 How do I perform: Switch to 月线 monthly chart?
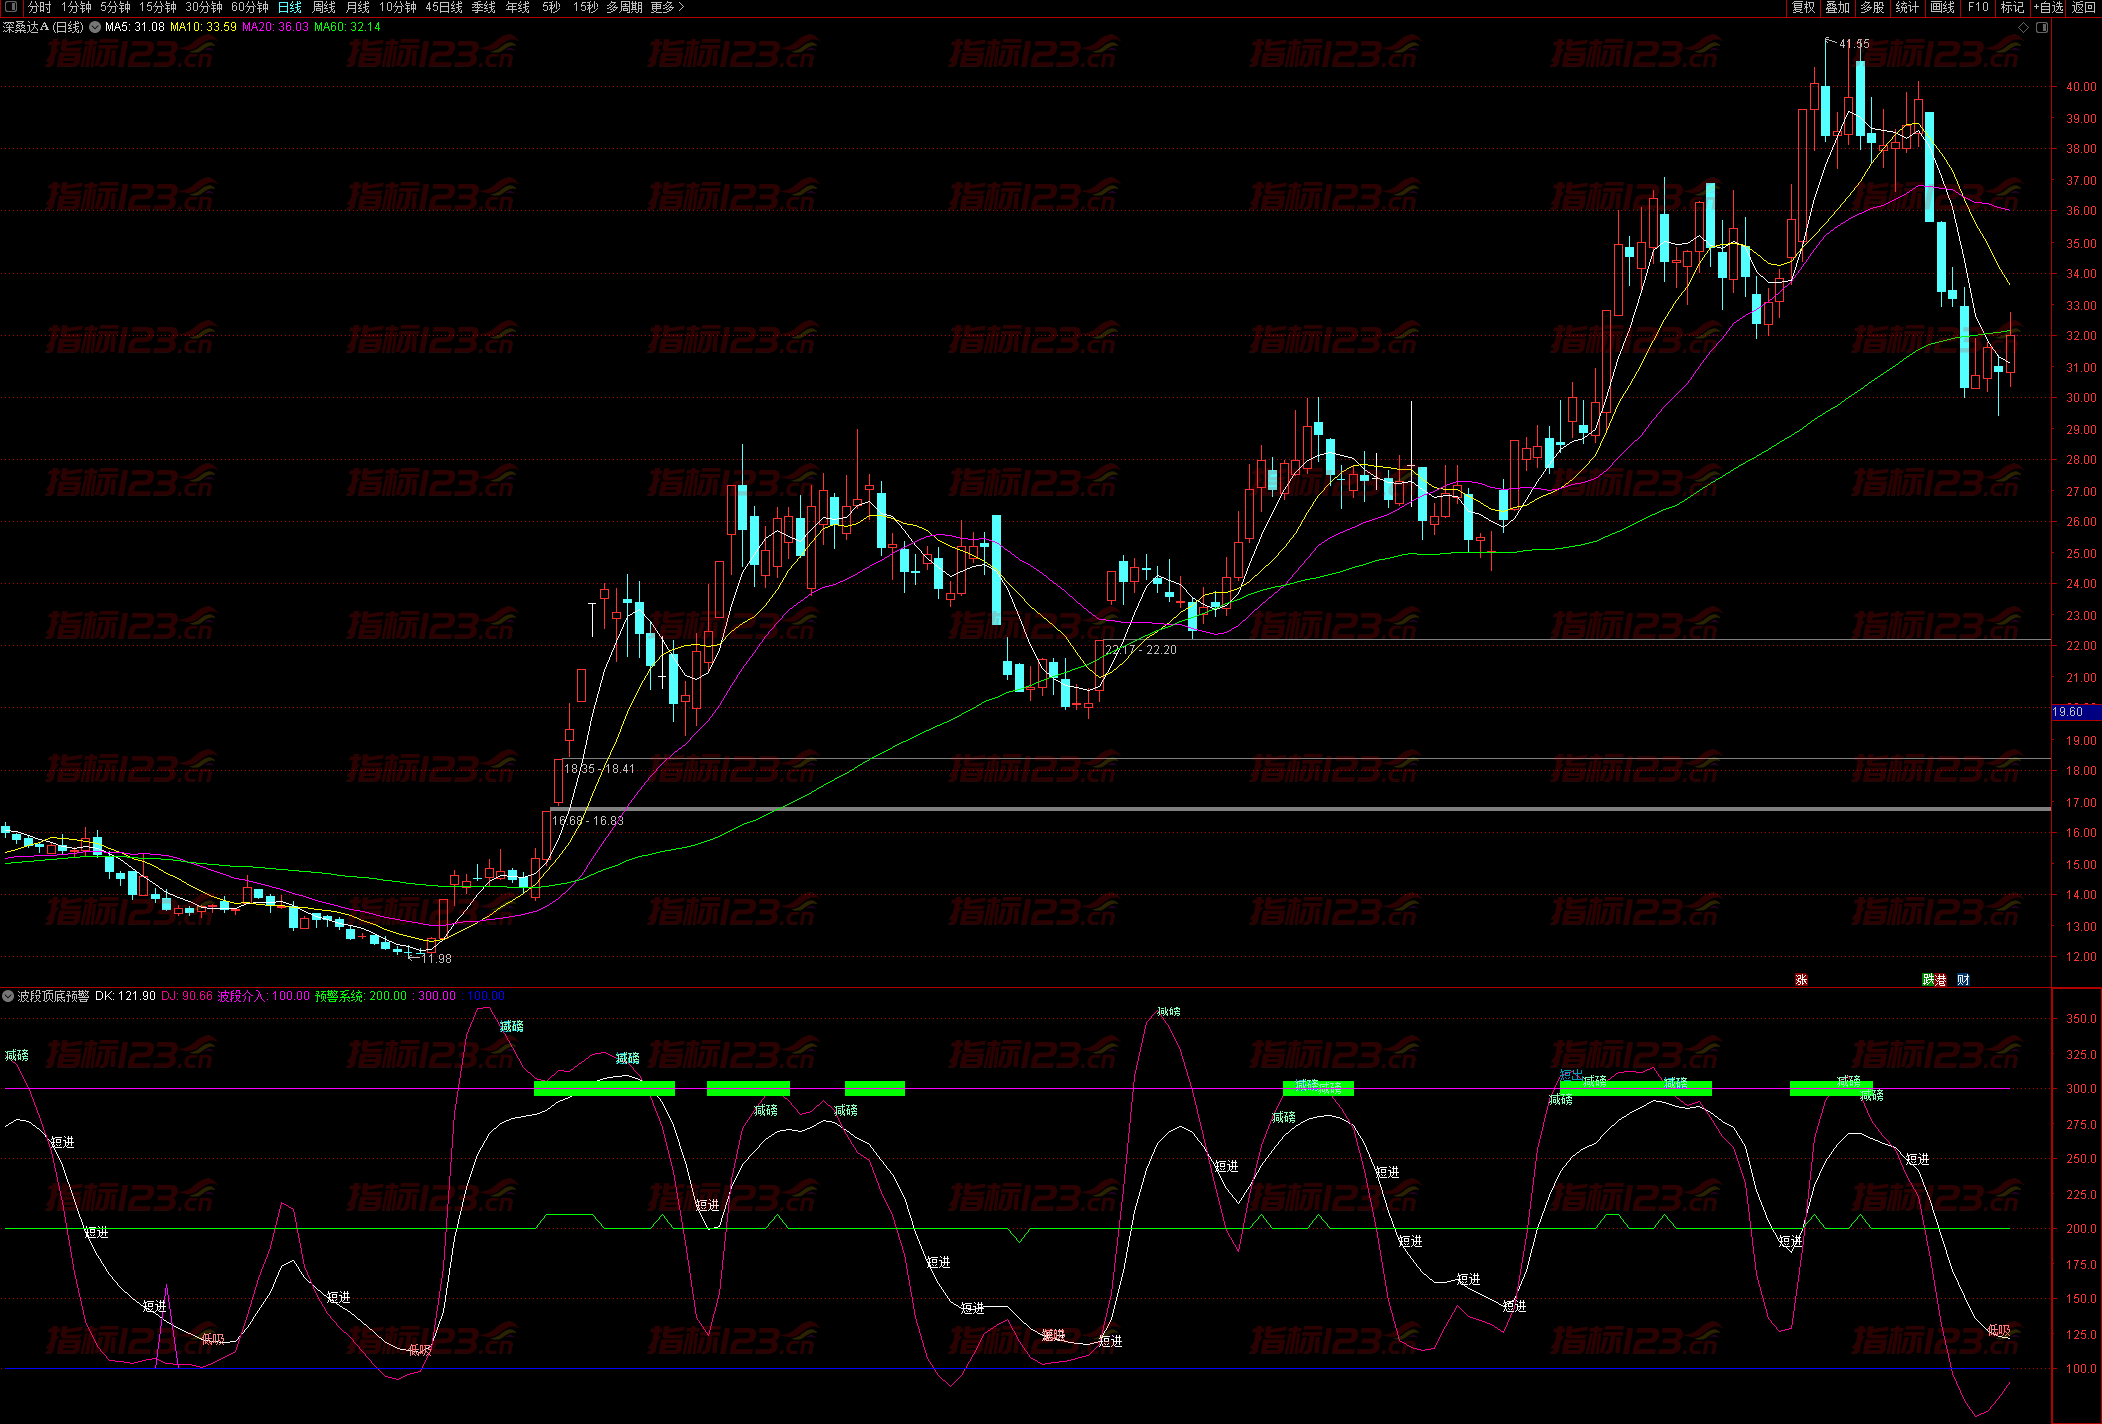click(357, 7)
